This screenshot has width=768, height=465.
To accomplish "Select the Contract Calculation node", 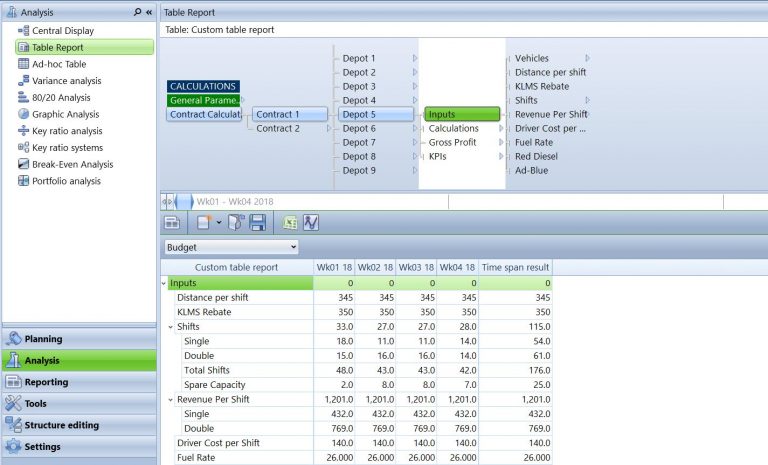I will (x=204, y=114).
